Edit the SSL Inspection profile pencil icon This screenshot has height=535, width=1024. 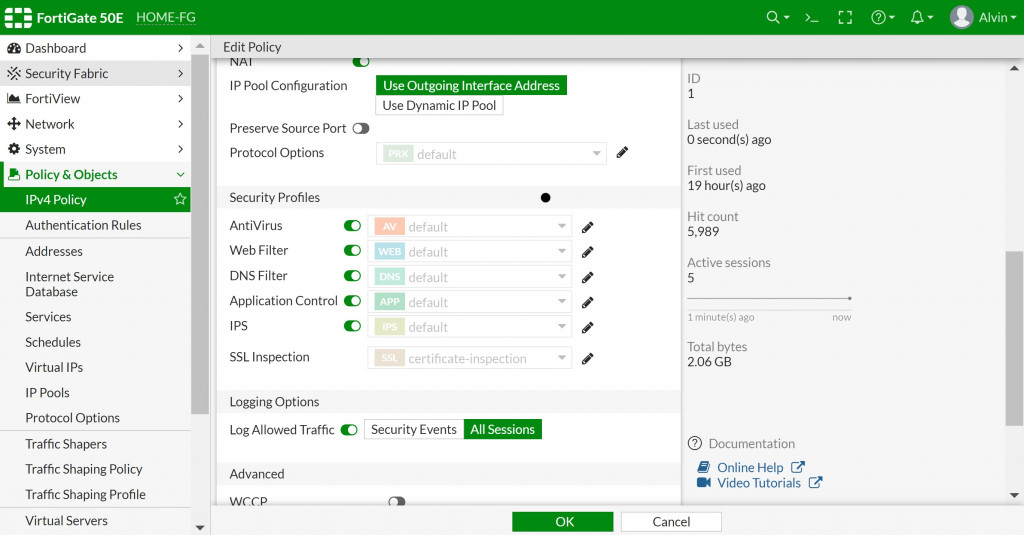coord(588,358)
